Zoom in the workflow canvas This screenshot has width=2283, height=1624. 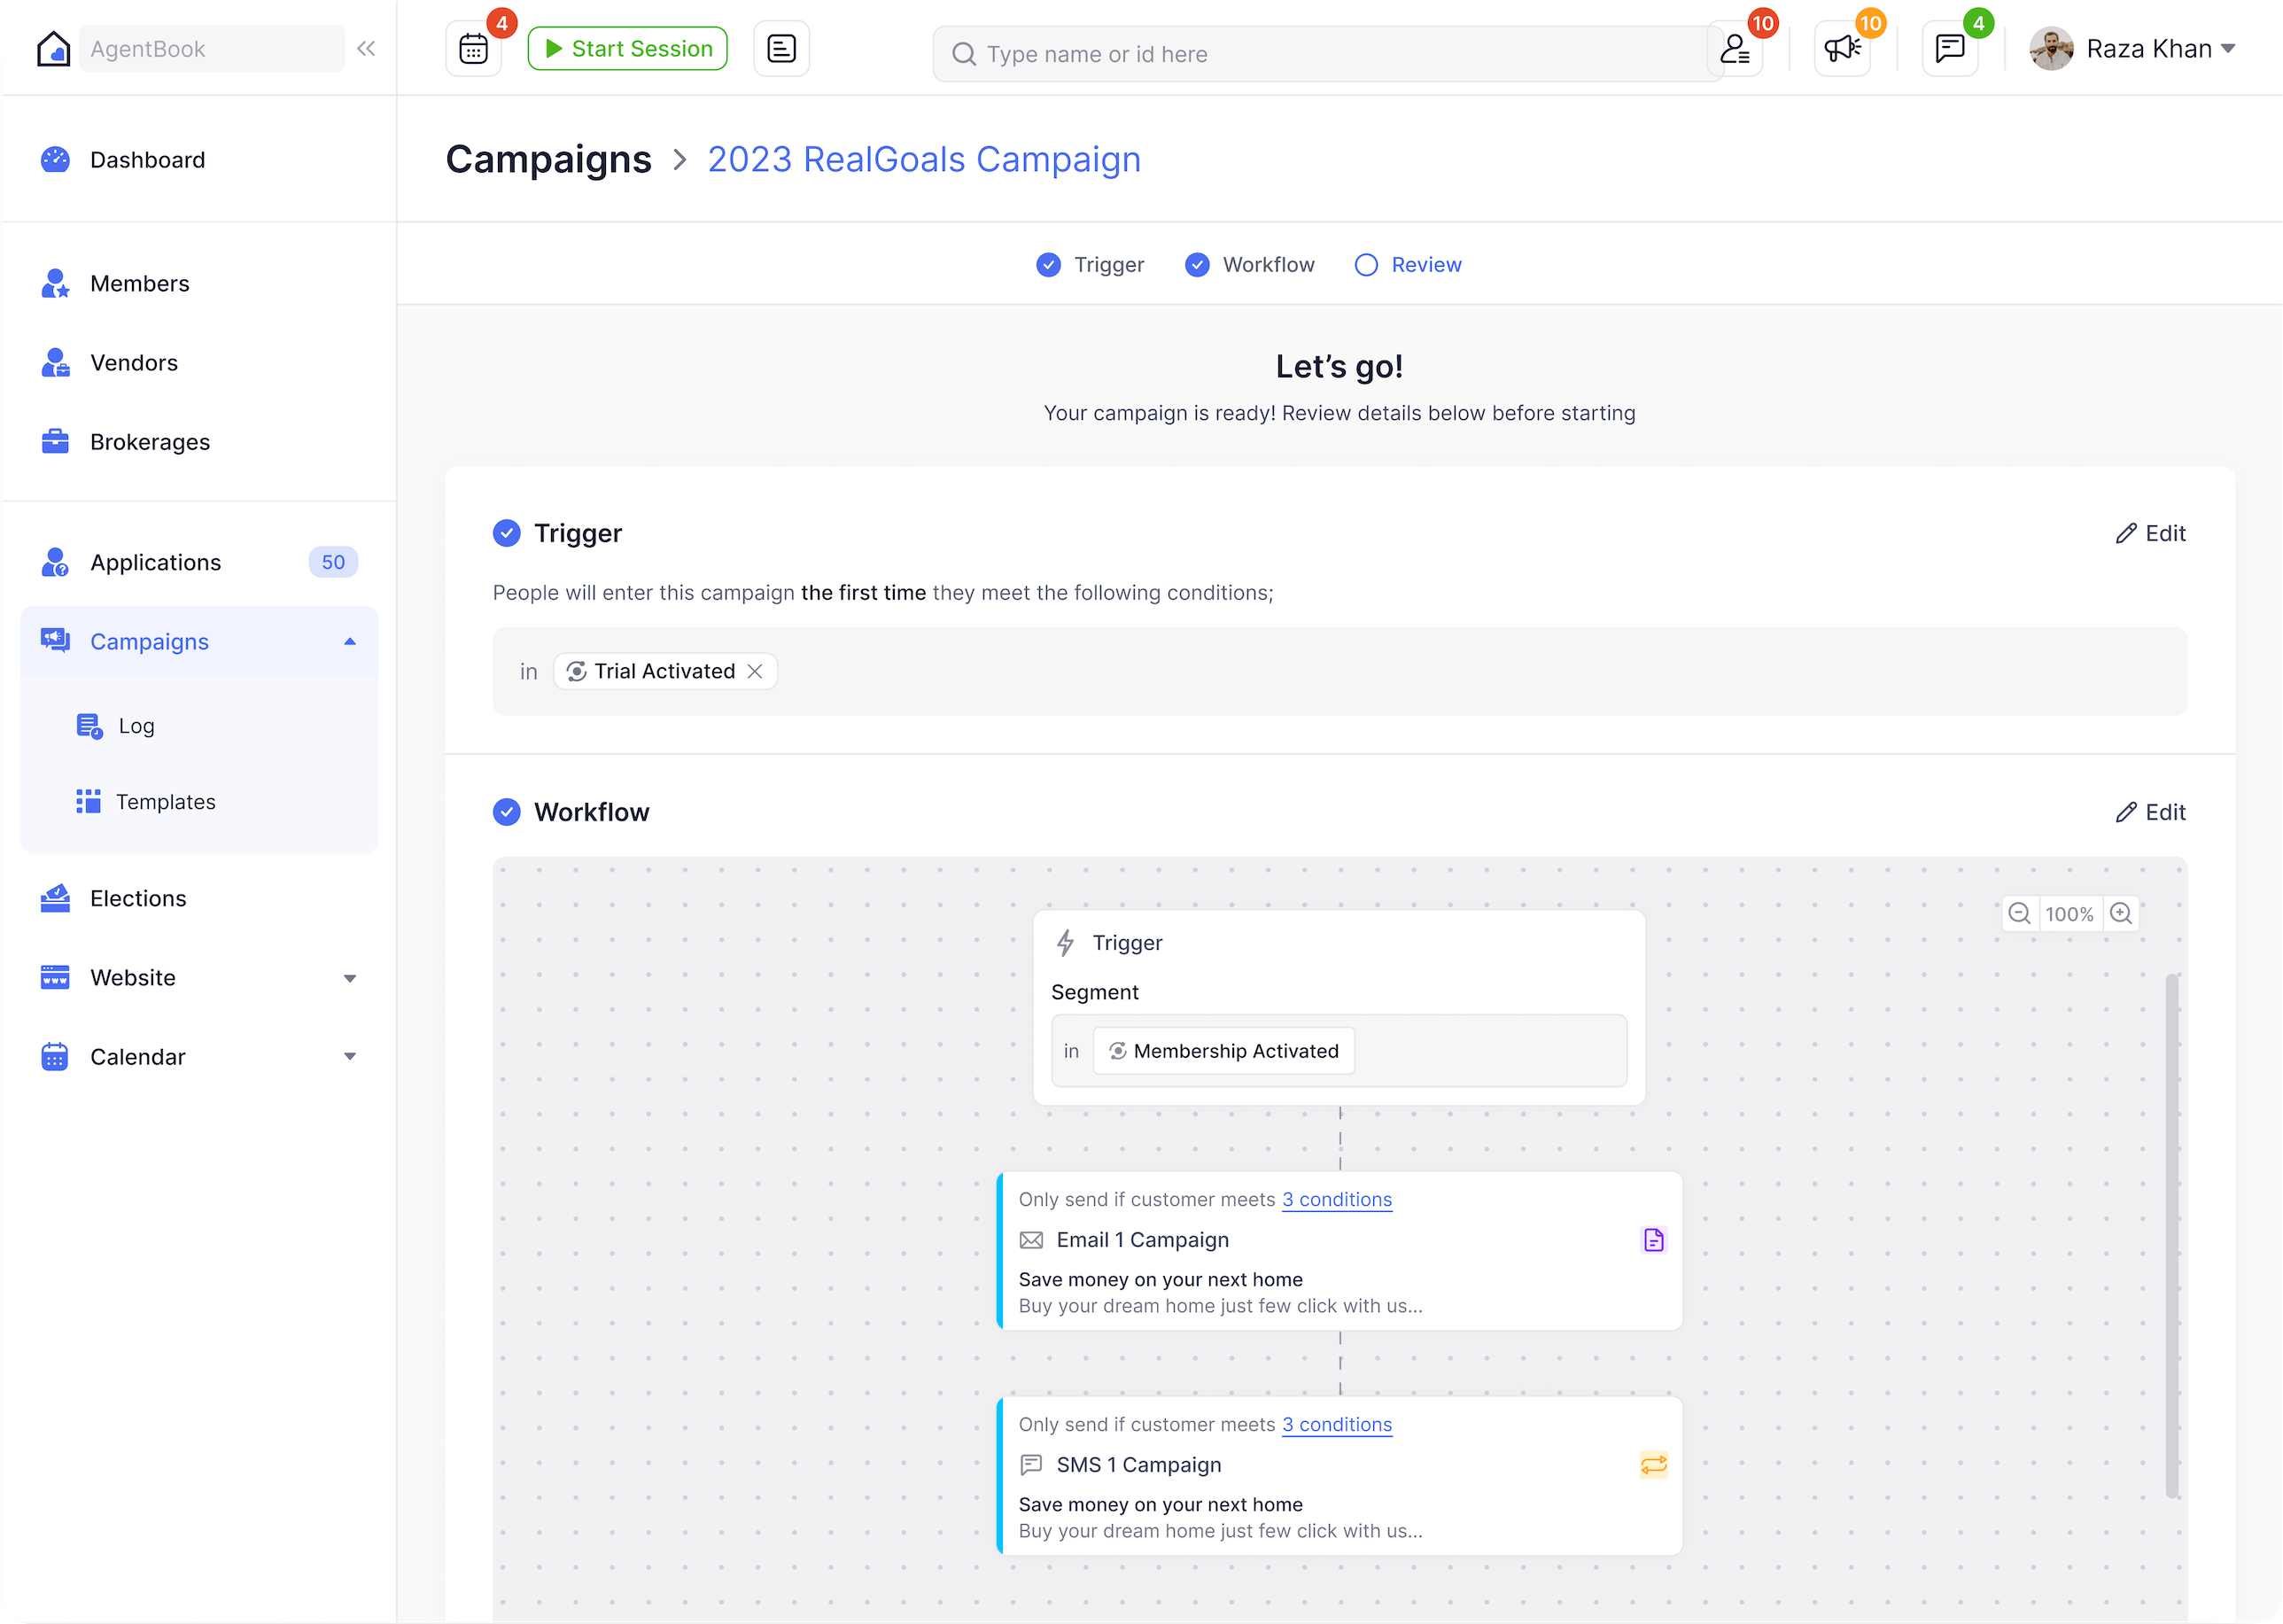(x=2121, y=914)
